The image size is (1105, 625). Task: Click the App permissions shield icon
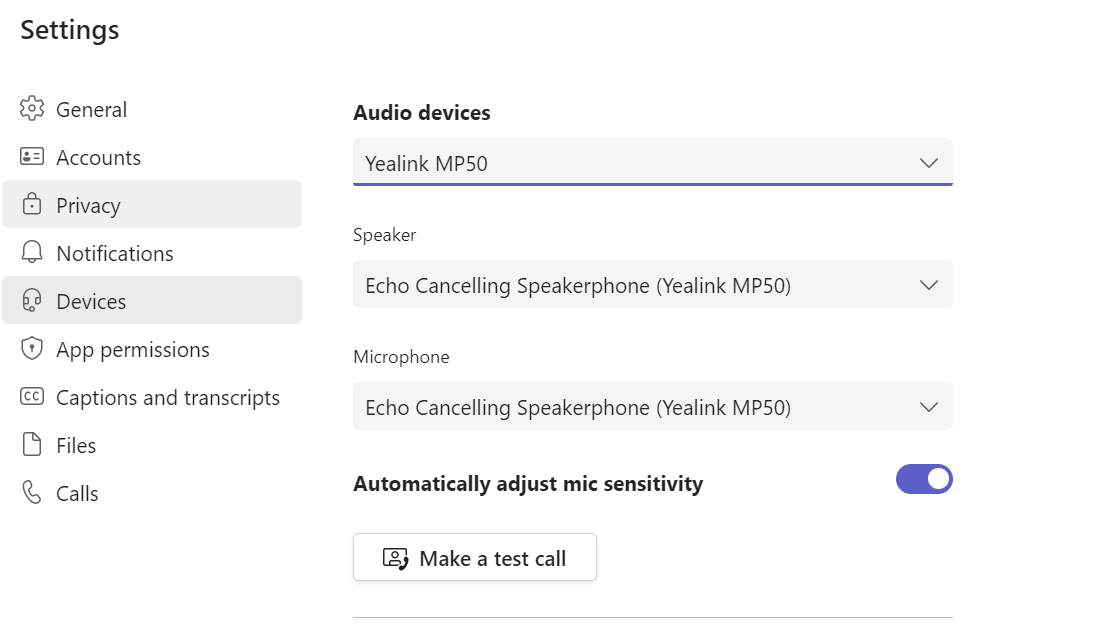[x=32, y=348]
